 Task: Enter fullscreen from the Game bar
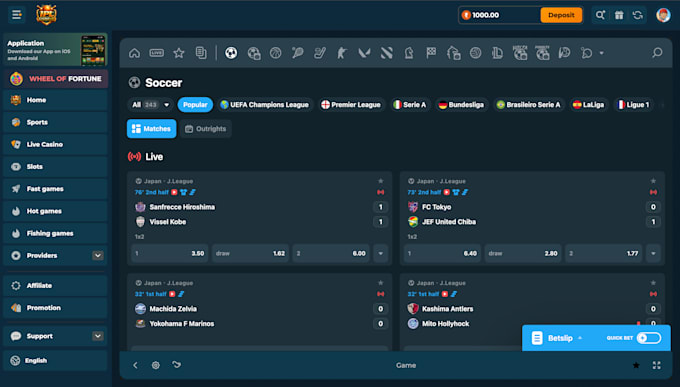657,365
